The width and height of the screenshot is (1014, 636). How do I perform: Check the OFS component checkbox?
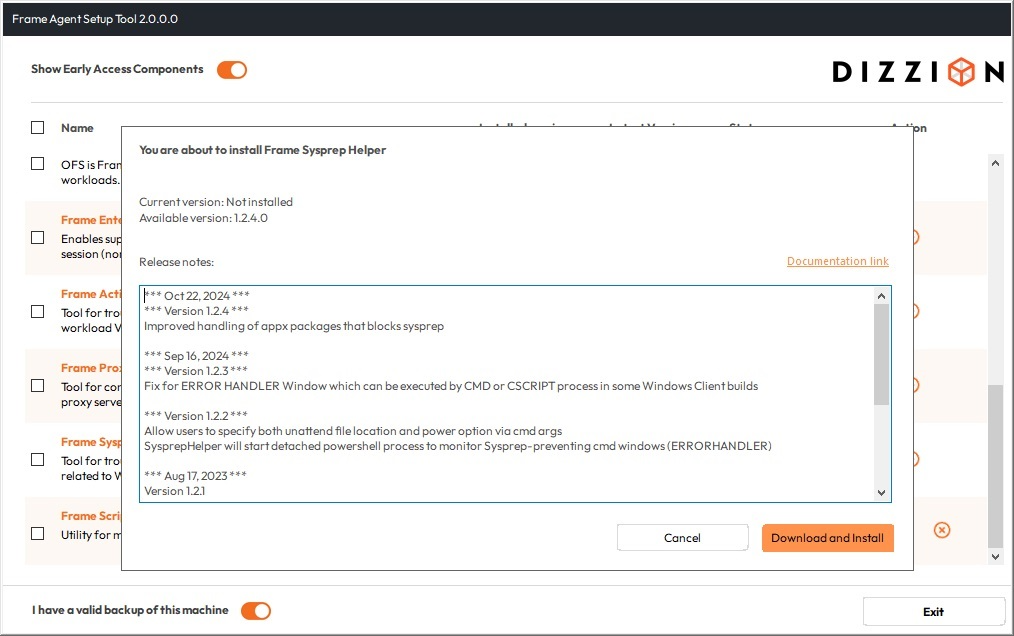point(37,163)
